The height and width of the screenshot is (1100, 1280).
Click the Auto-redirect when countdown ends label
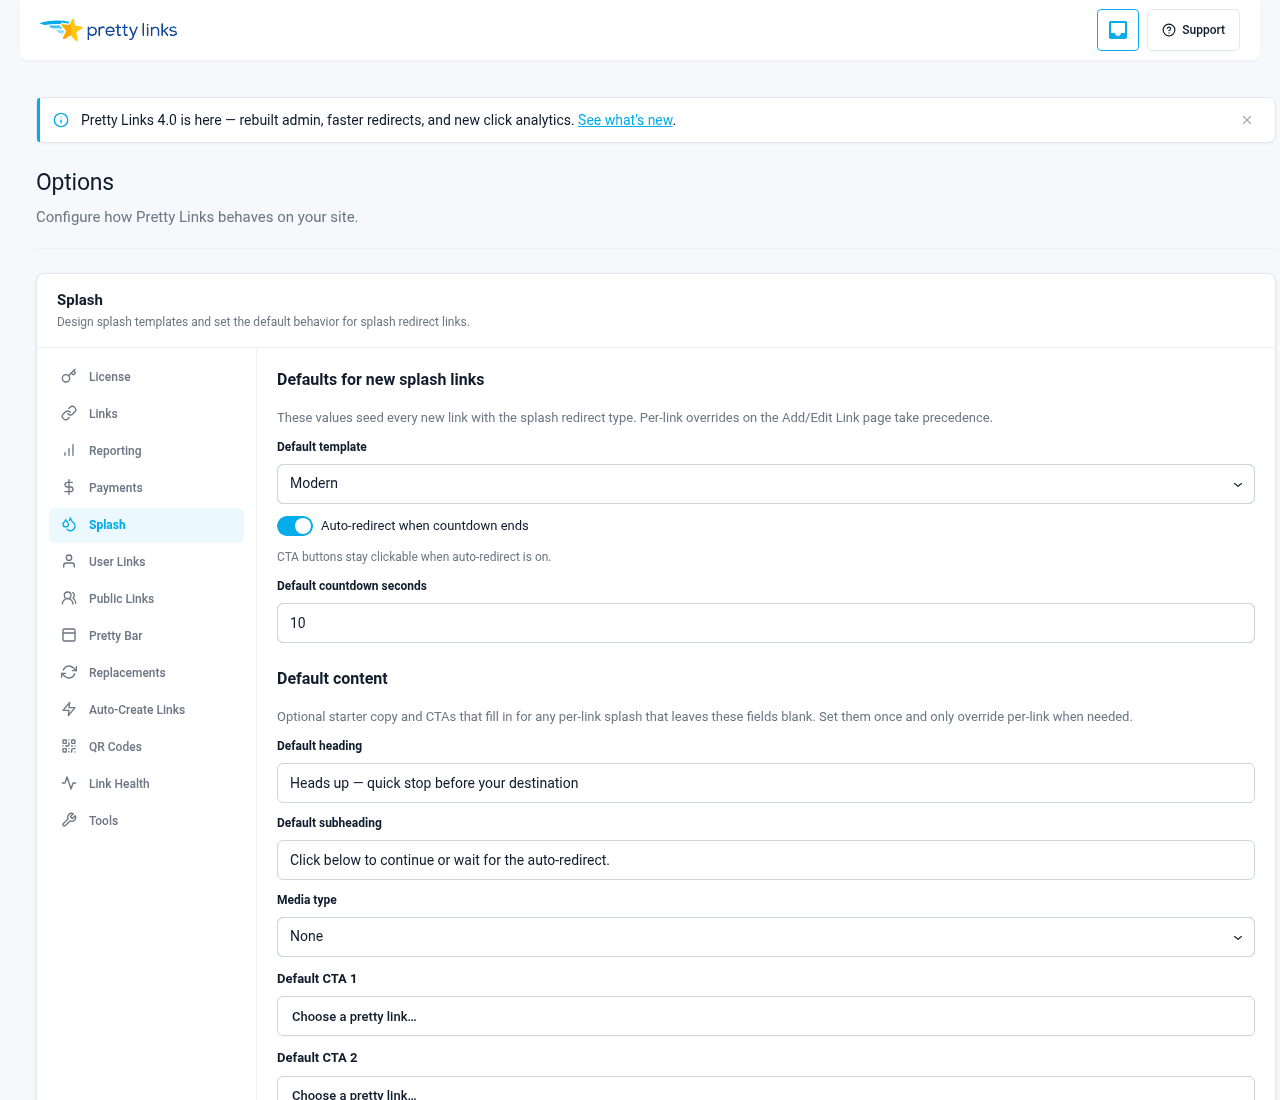click(424, 526)
